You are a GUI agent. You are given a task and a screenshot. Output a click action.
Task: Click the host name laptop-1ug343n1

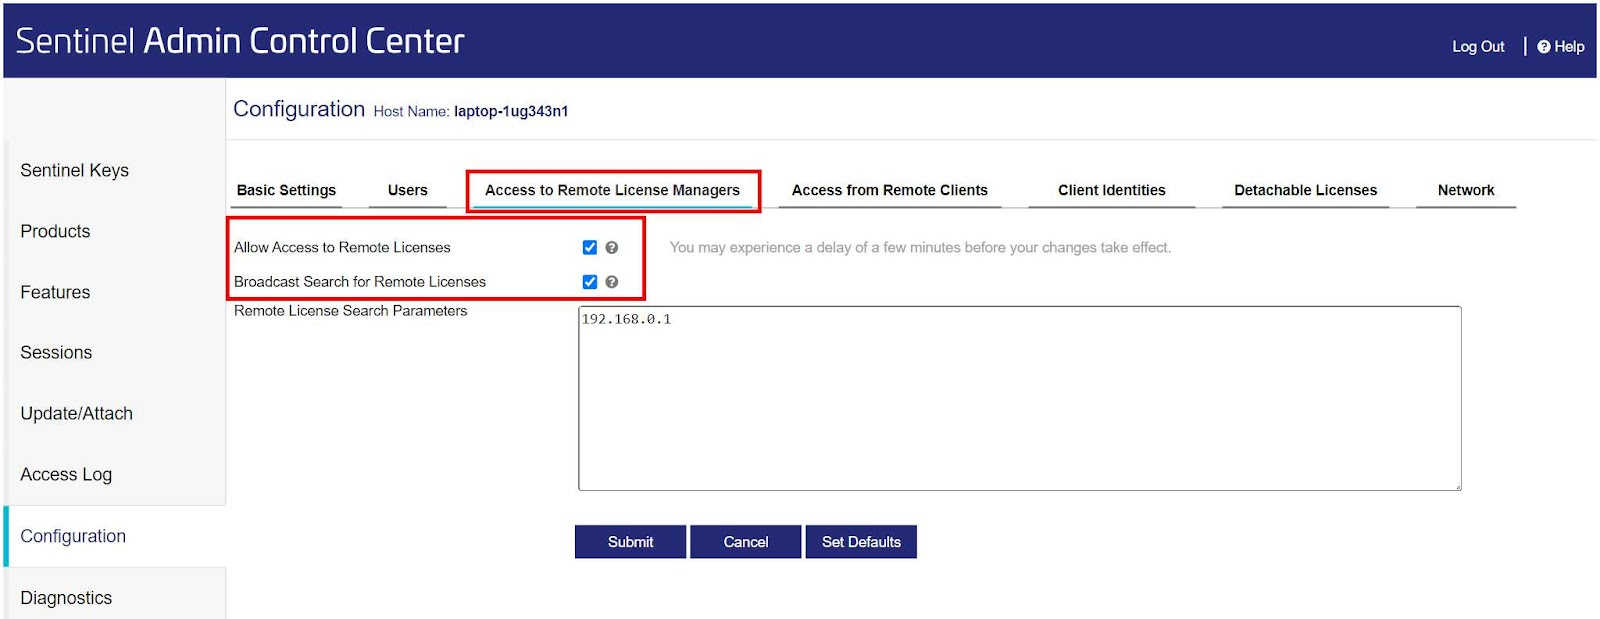tap(511, 111)
